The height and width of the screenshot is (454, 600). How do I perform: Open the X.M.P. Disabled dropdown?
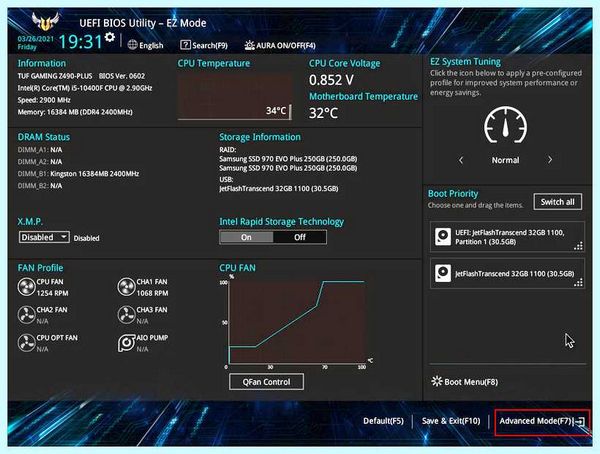coord(44,237)
